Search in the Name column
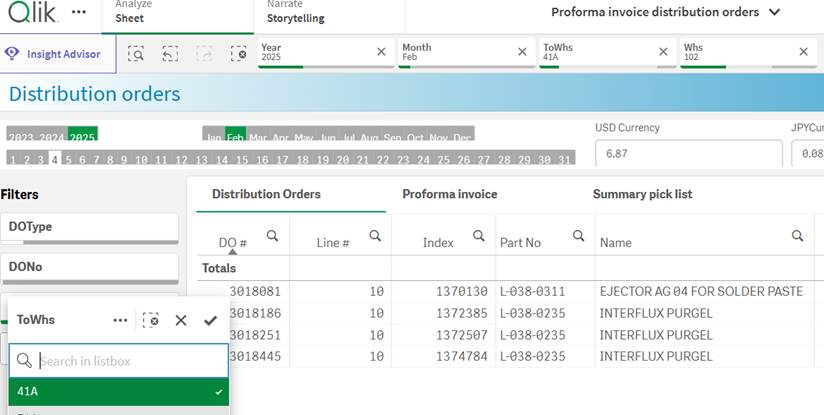The height and width of the screenshot is (415, 824). click(797, 235)
